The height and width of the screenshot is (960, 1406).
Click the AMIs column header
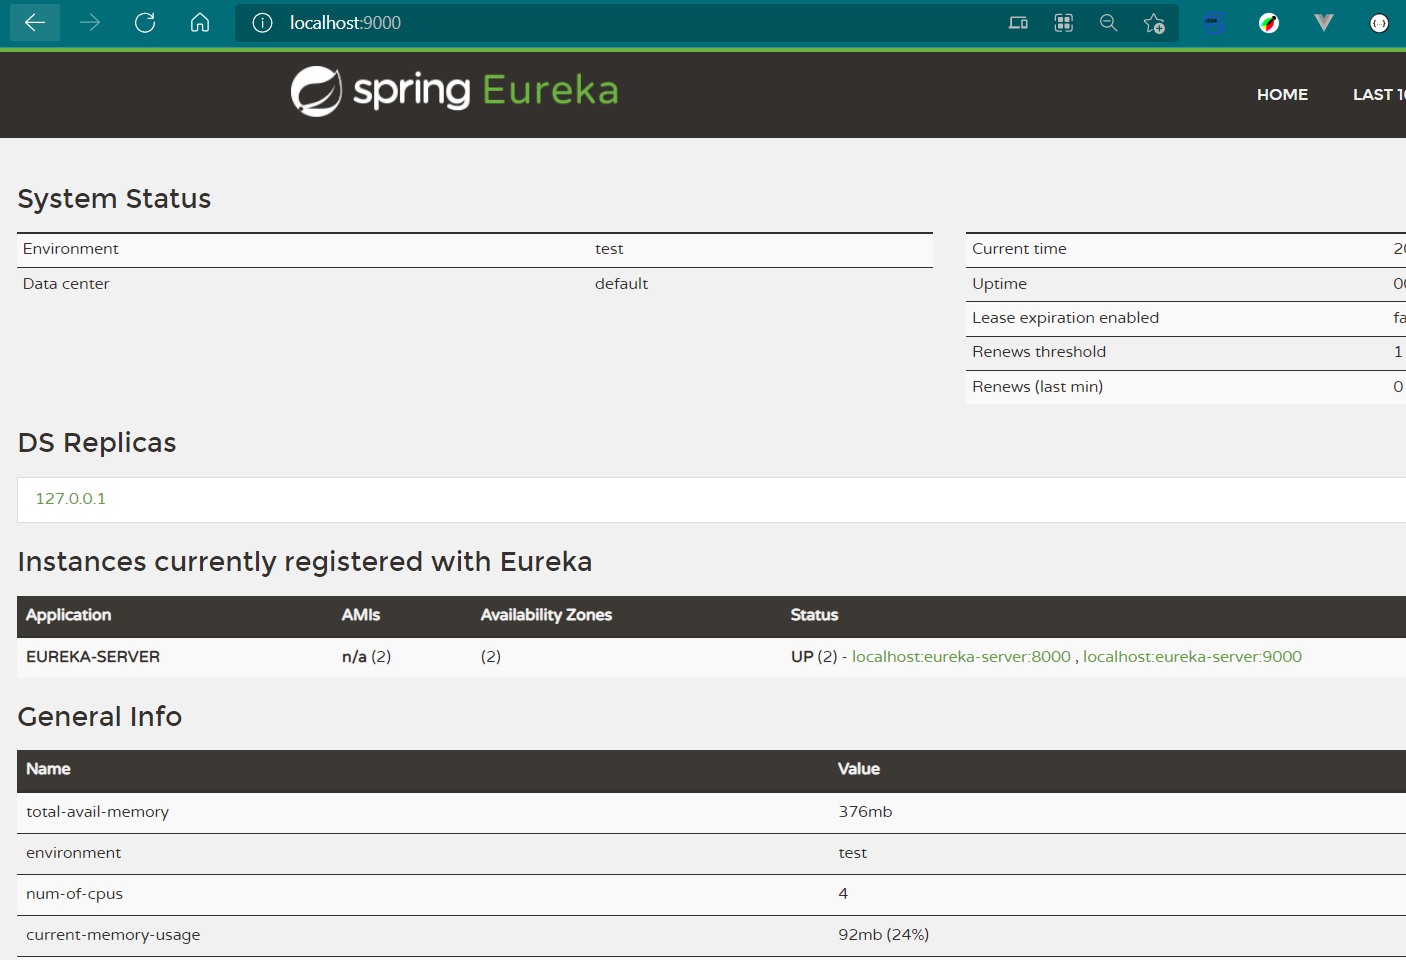pos(361,615)
